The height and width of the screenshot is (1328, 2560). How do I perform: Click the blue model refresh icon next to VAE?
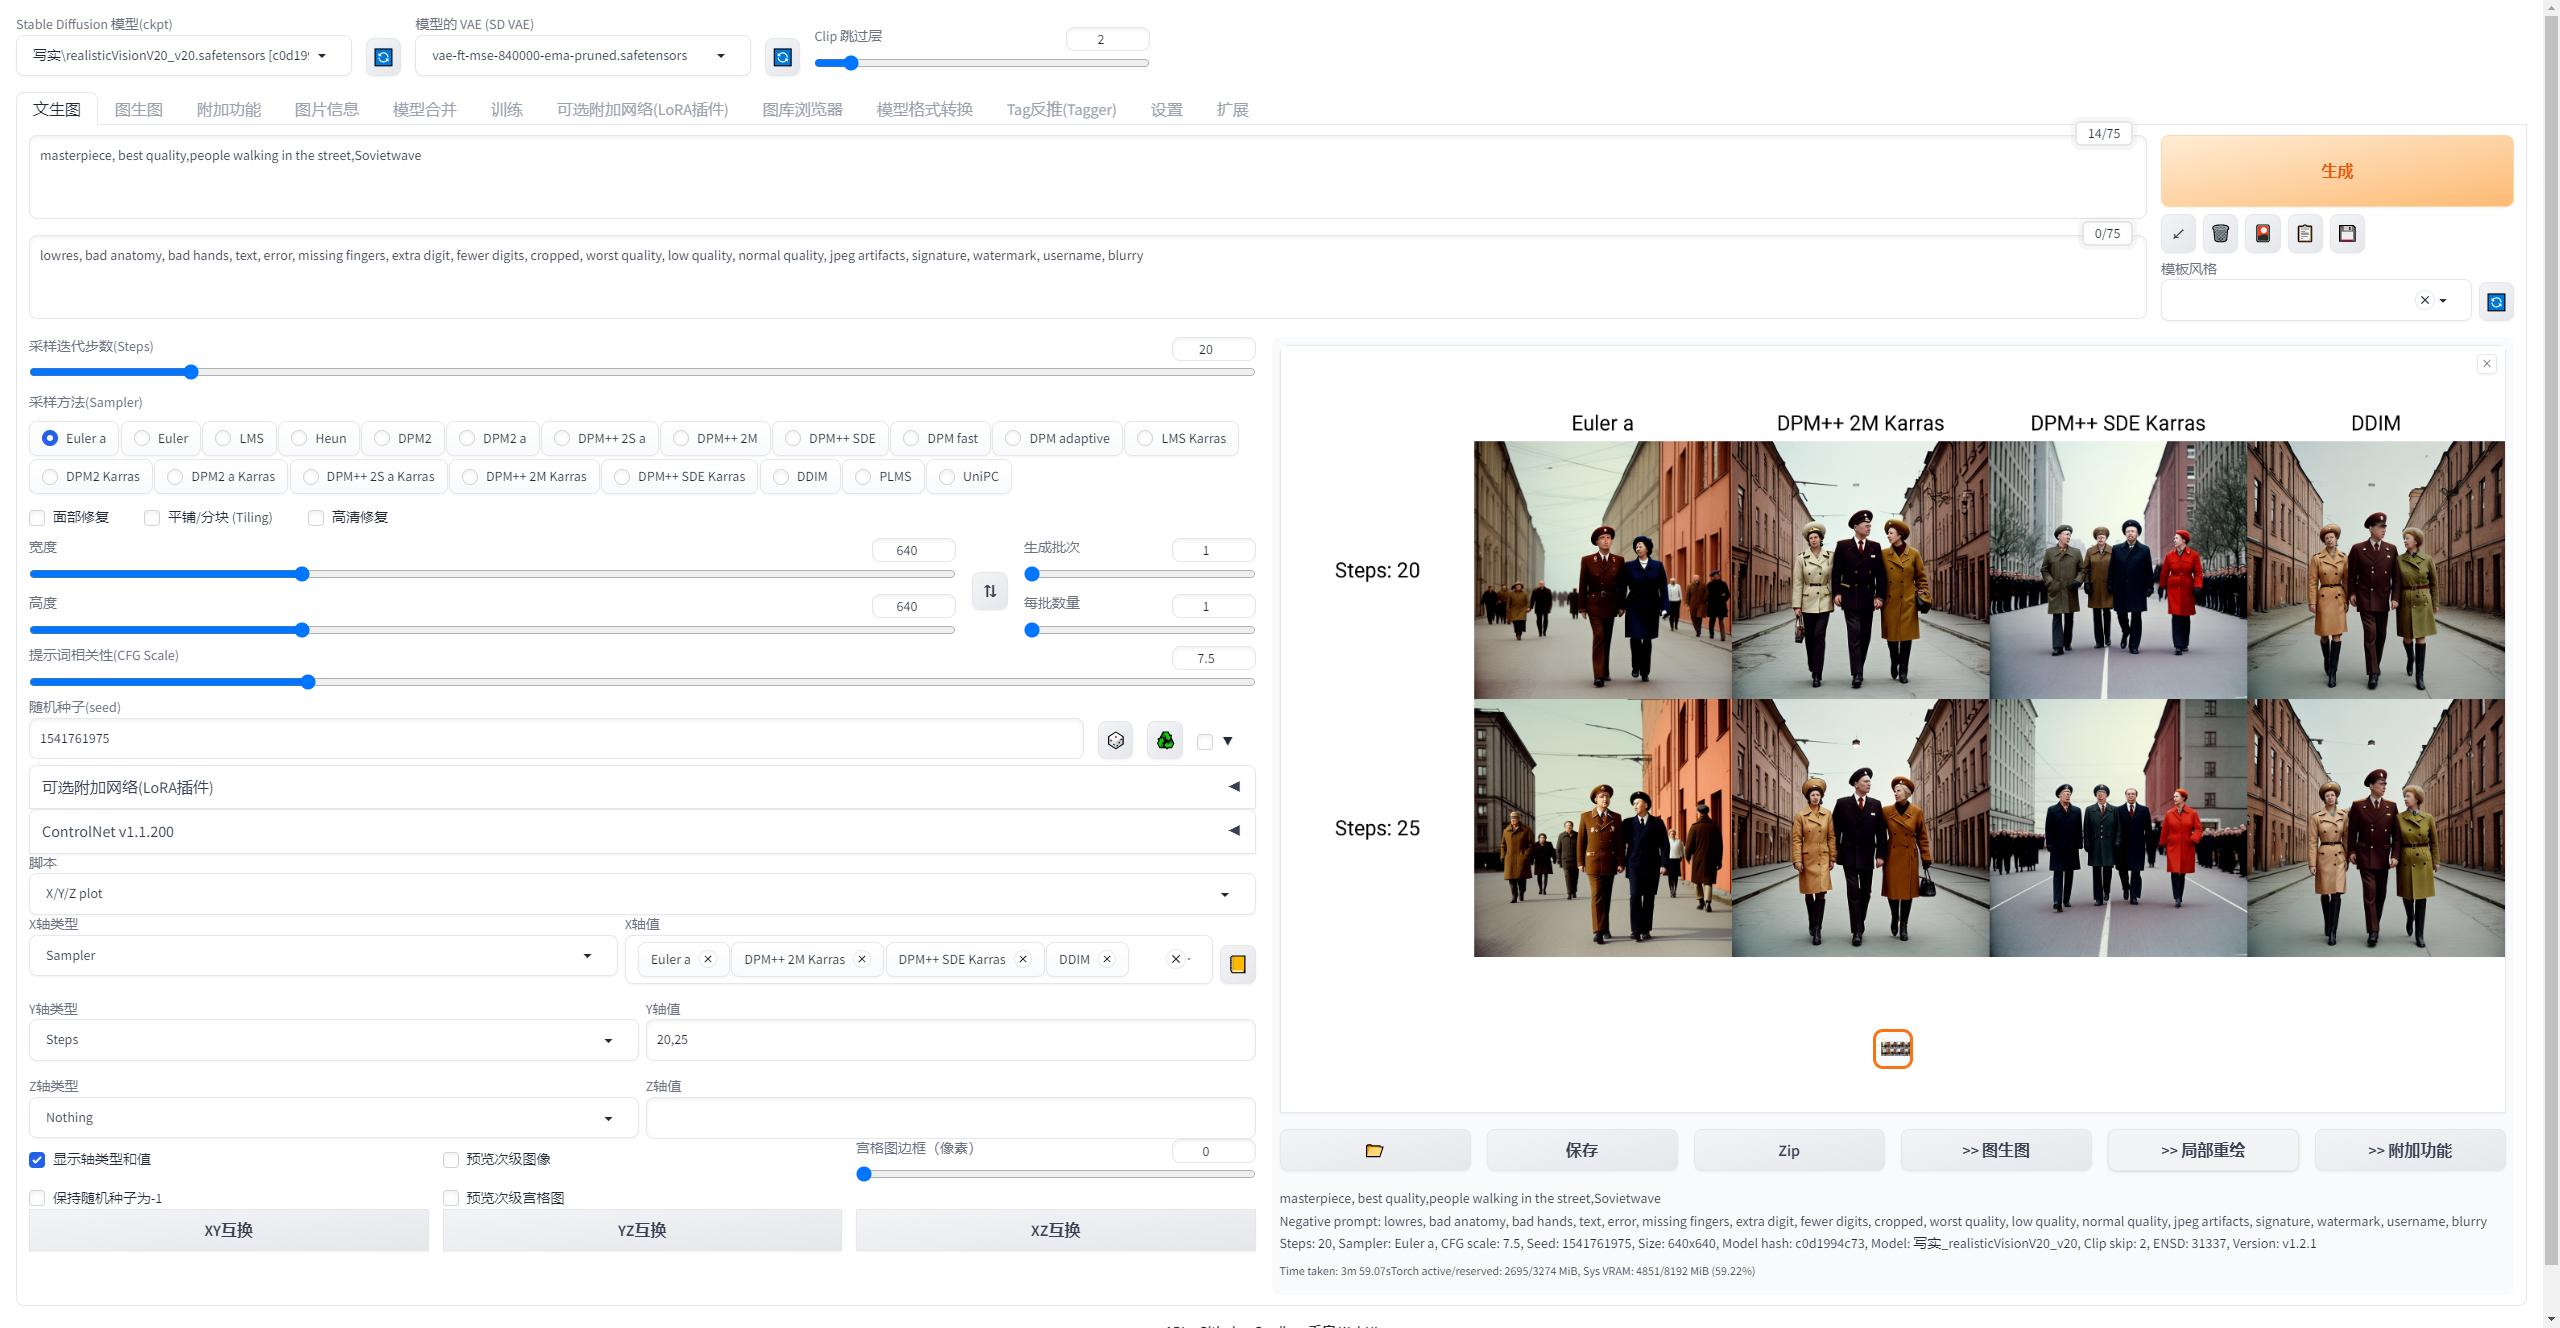(x=779, y=54)
